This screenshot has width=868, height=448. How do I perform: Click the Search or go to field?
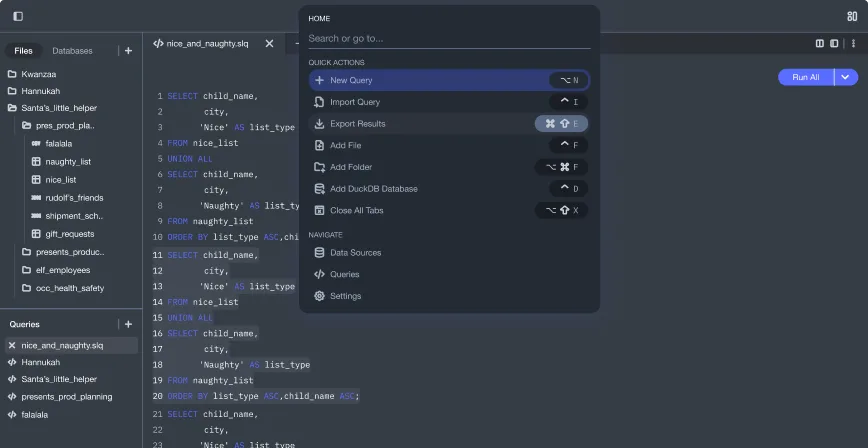(x=449, y=38)
